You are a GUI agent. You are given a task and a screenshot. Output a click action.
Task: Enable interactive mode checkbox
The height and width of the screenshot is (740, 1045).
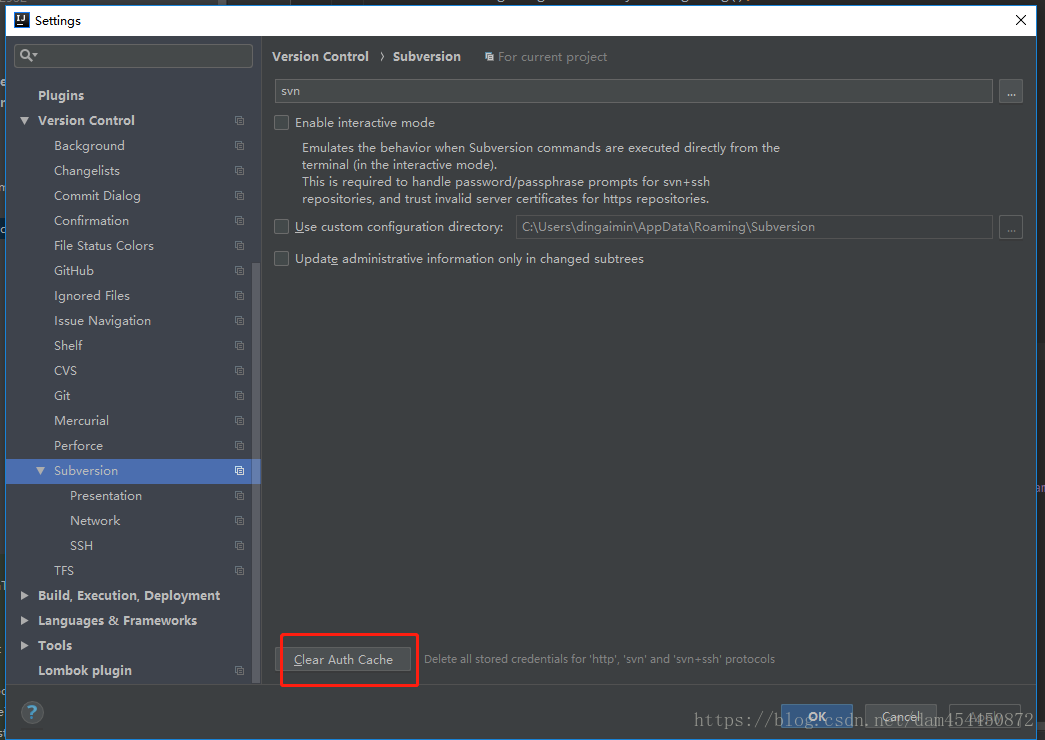tap(282, 123)
